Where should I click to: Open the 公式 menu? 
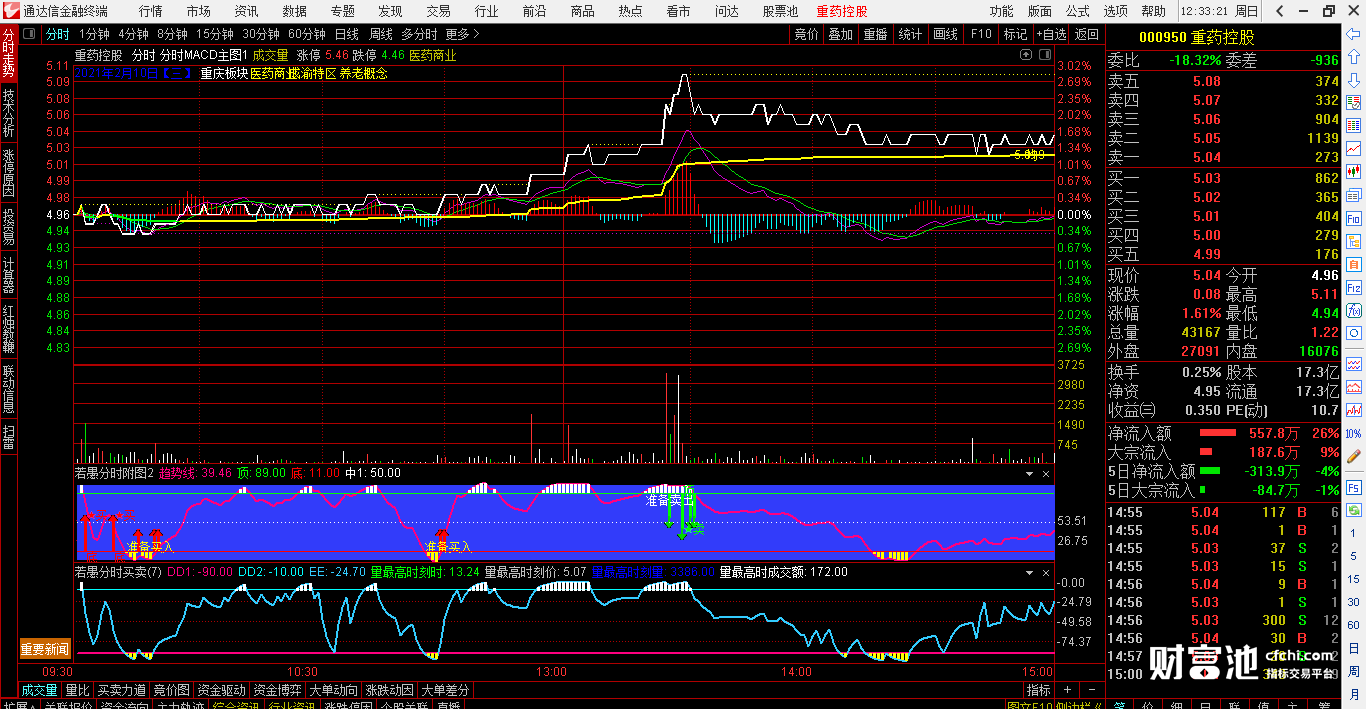pos(1078,11)
